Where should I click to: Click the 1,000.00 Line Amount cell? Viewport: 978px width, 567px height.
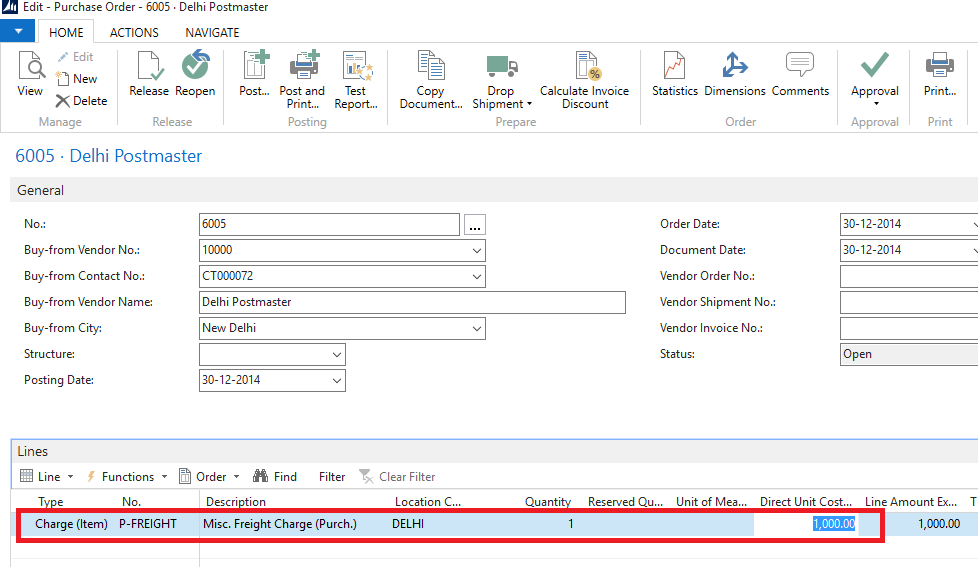pyautogui.click(x=939, y=524)
